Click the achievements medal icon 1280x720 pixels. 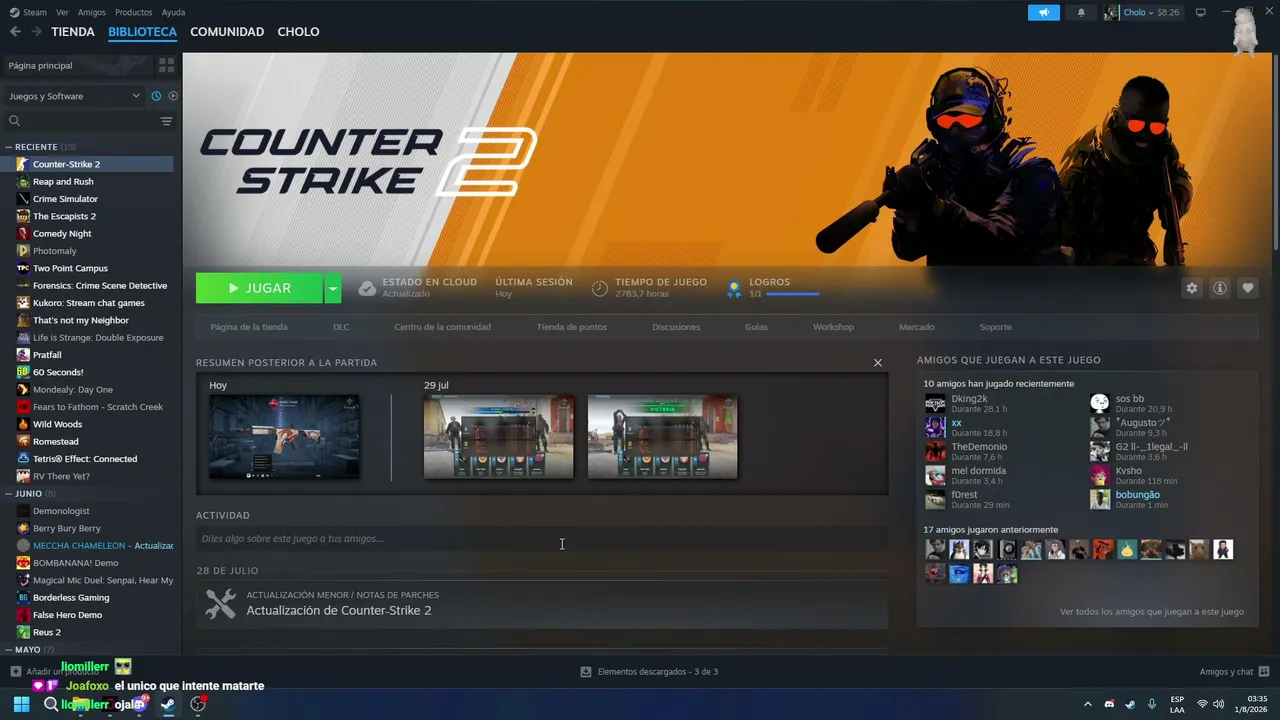[x=734, y=288]
